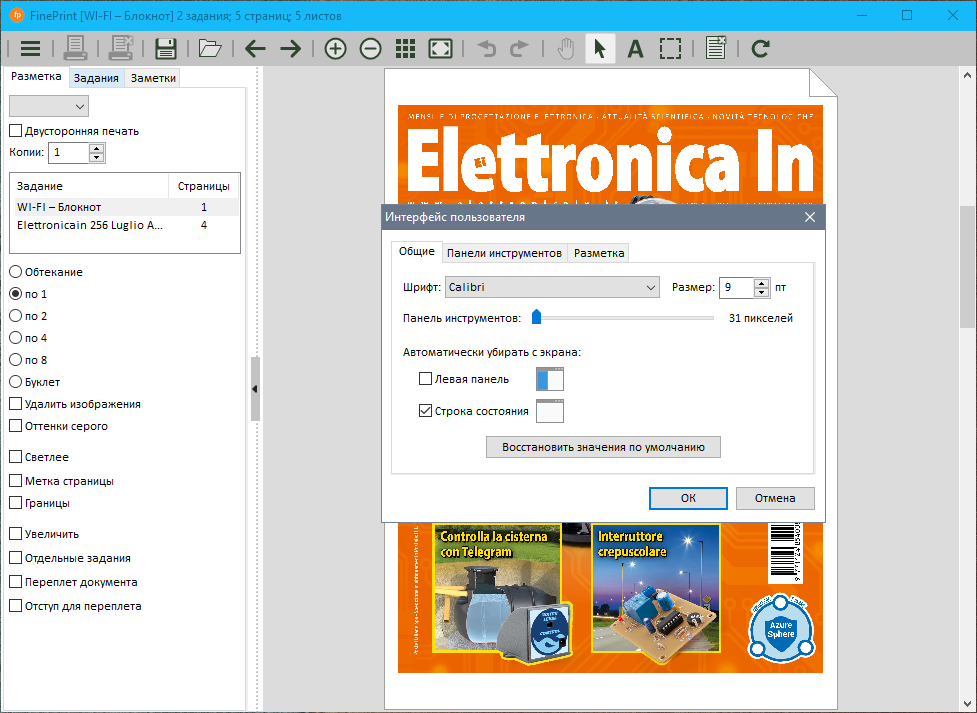Collapse the left panel with arrow handle

click(255, 389)
